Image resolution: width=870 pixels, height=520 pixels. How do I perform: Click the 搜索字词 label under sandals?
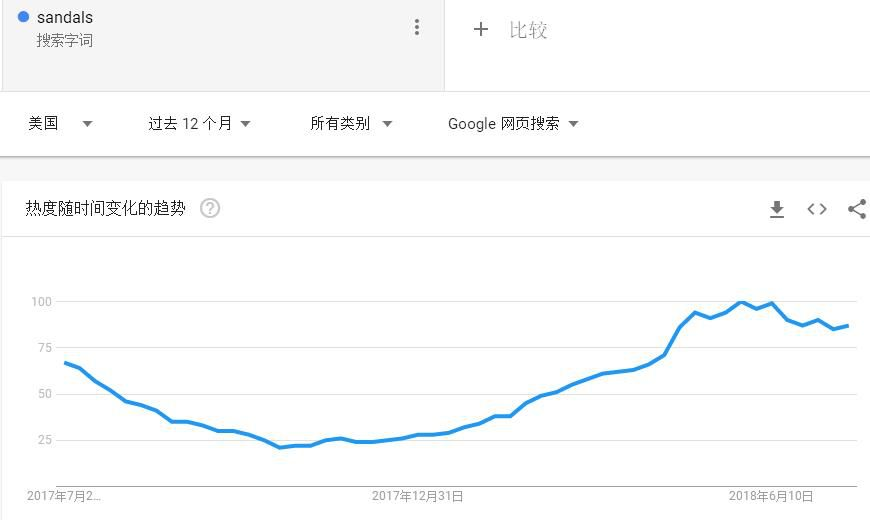point(65,41)
